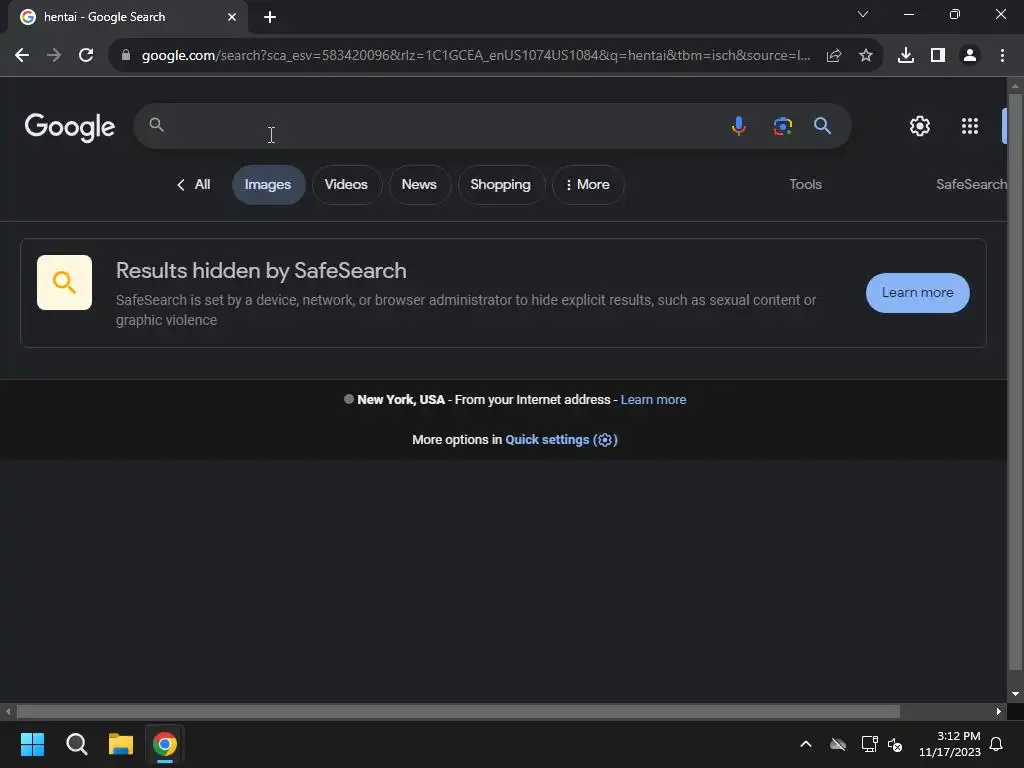
Task: Switch to the Shopping tab
Action: coord(500,185)
